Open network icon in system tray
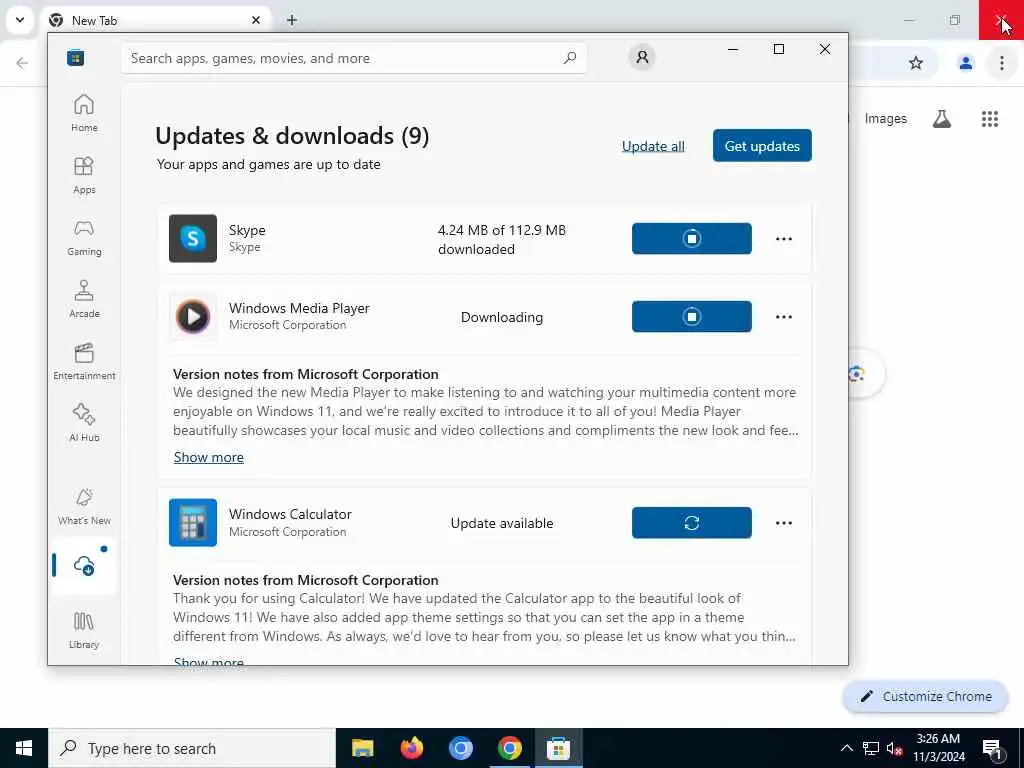This screenshot has width=1024, height=768. pyautogui.click(x=871, y=748)
